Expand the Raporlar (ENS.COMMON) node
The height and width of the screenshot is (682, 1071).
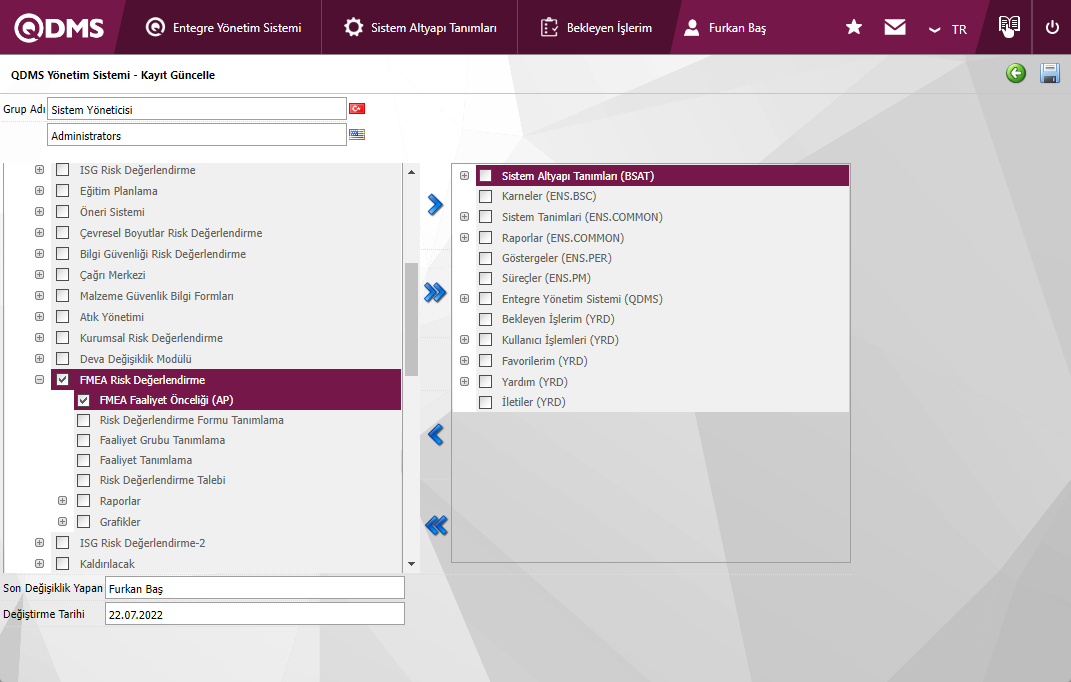point(464,238)
